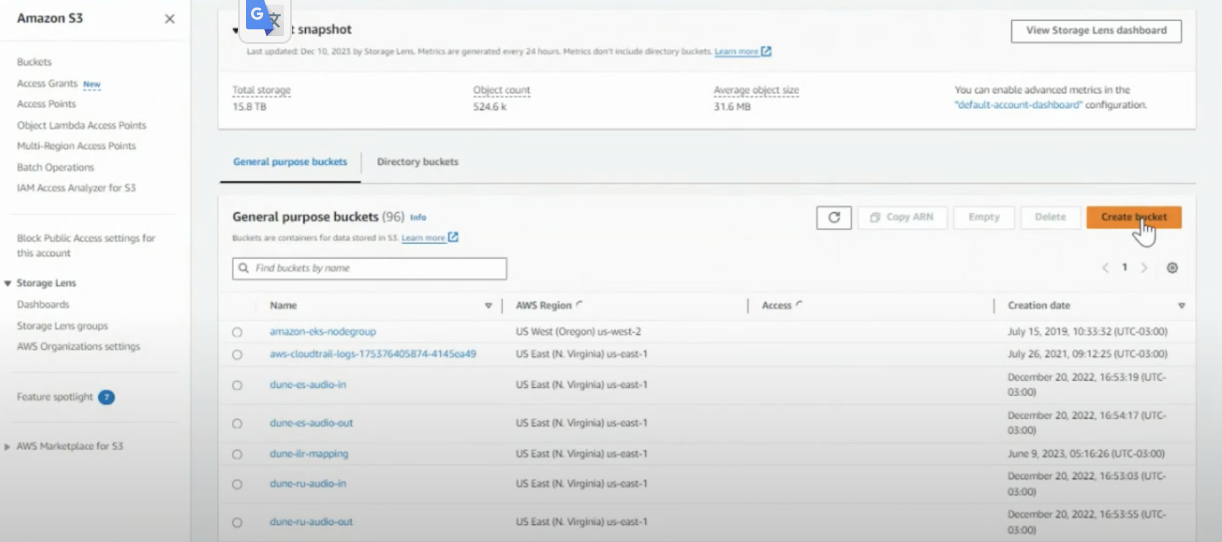Open Object Lambda Access Points
Viewport: 1222px width, 542px height.
click(x=82, y=125)
